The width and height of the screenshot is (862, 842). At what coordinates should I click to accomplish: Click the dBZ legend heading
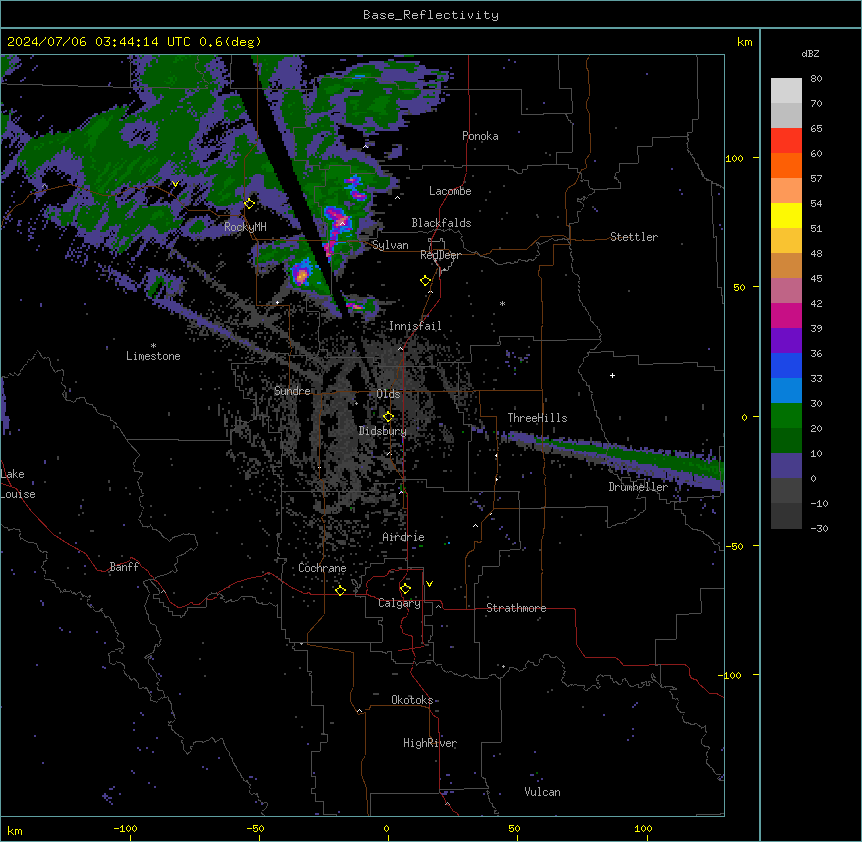pyautogui.click(x=810, y=54)
